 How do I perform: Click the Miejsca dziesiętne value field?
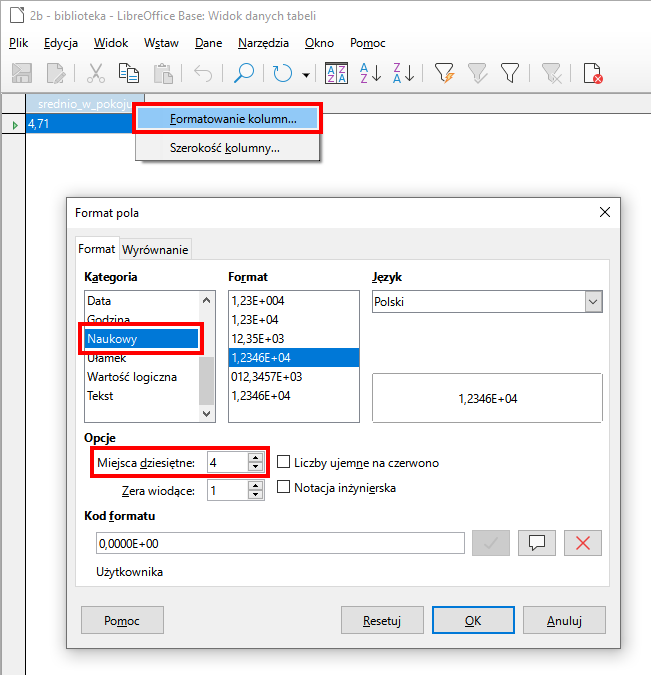228,463
